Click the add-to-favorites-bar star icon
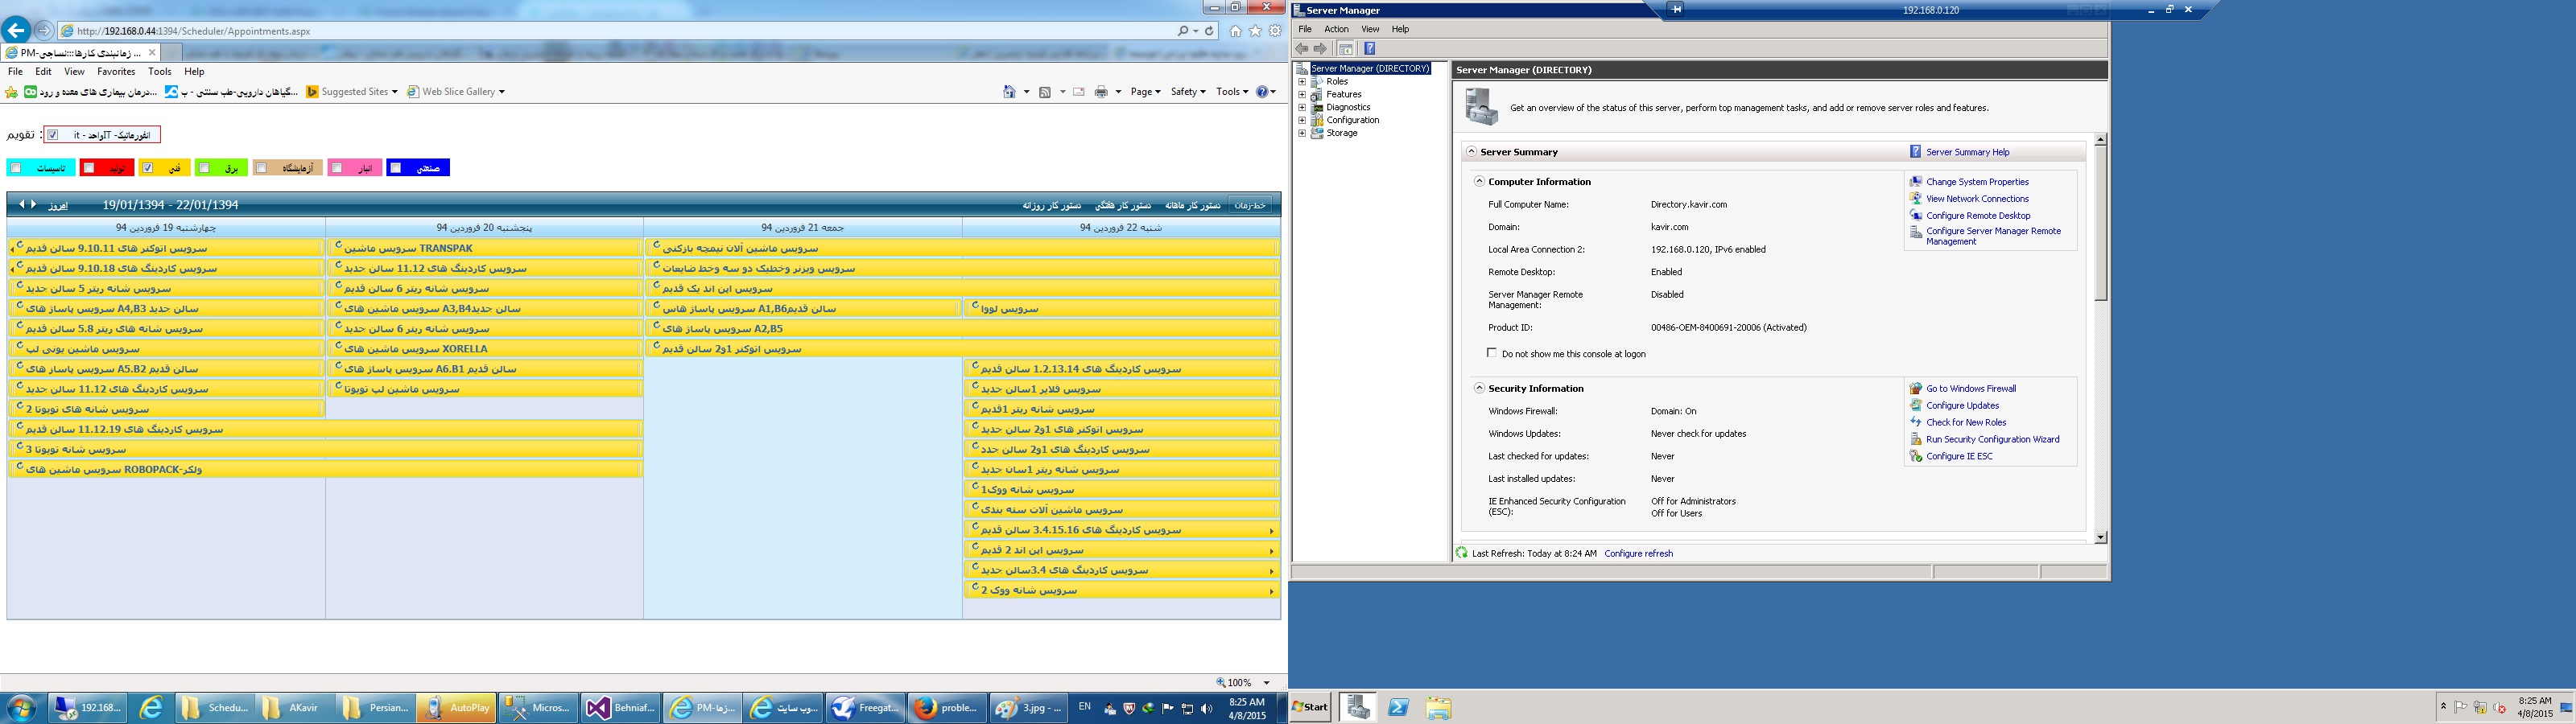 pyautogui.click(x=12, y=92)
